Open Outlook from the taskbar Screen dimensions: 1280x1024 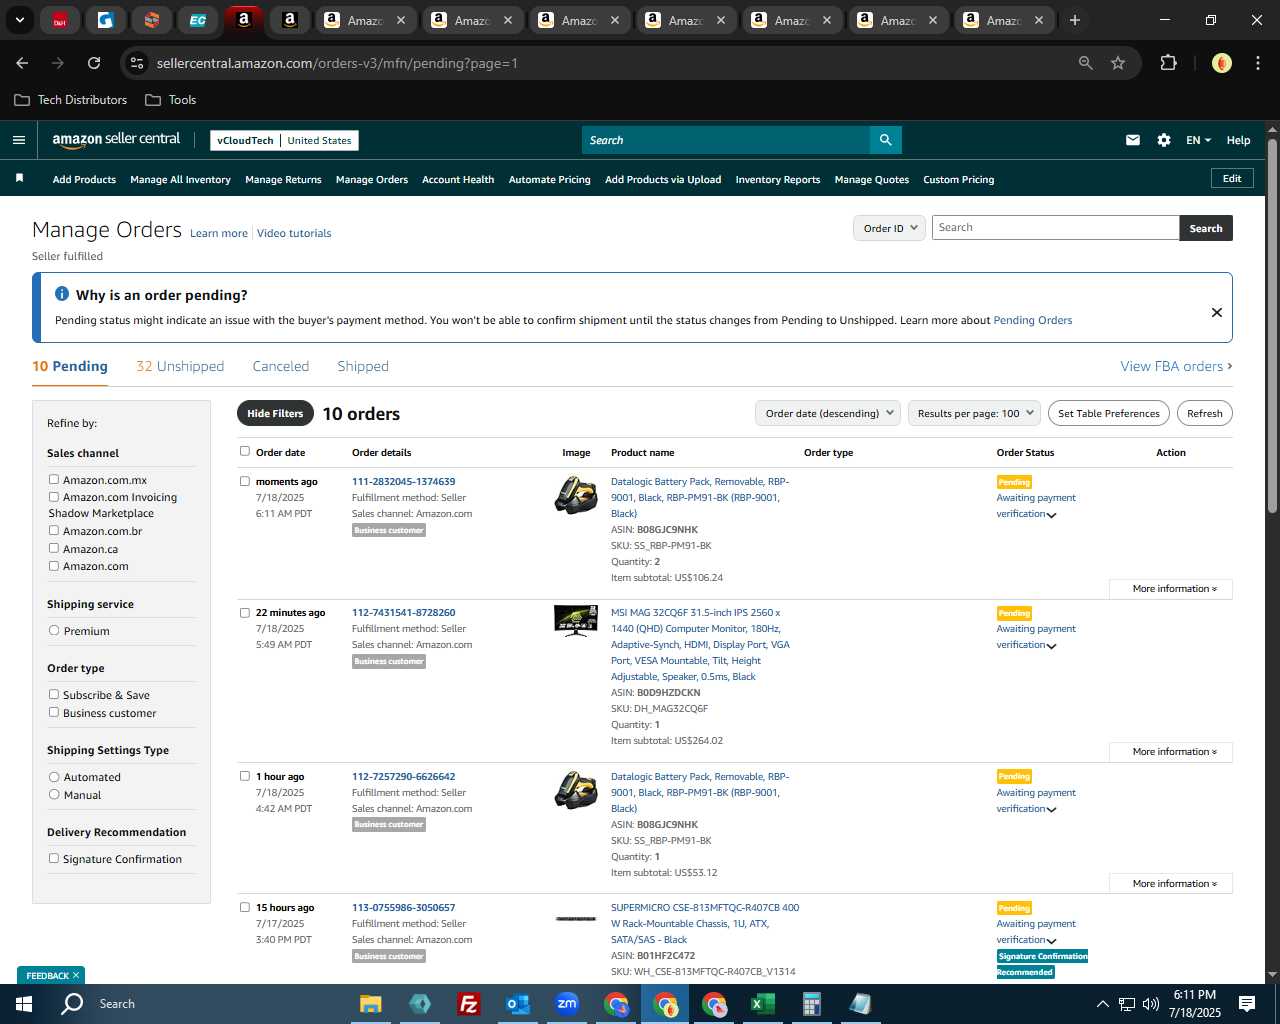pos(517,1004)
